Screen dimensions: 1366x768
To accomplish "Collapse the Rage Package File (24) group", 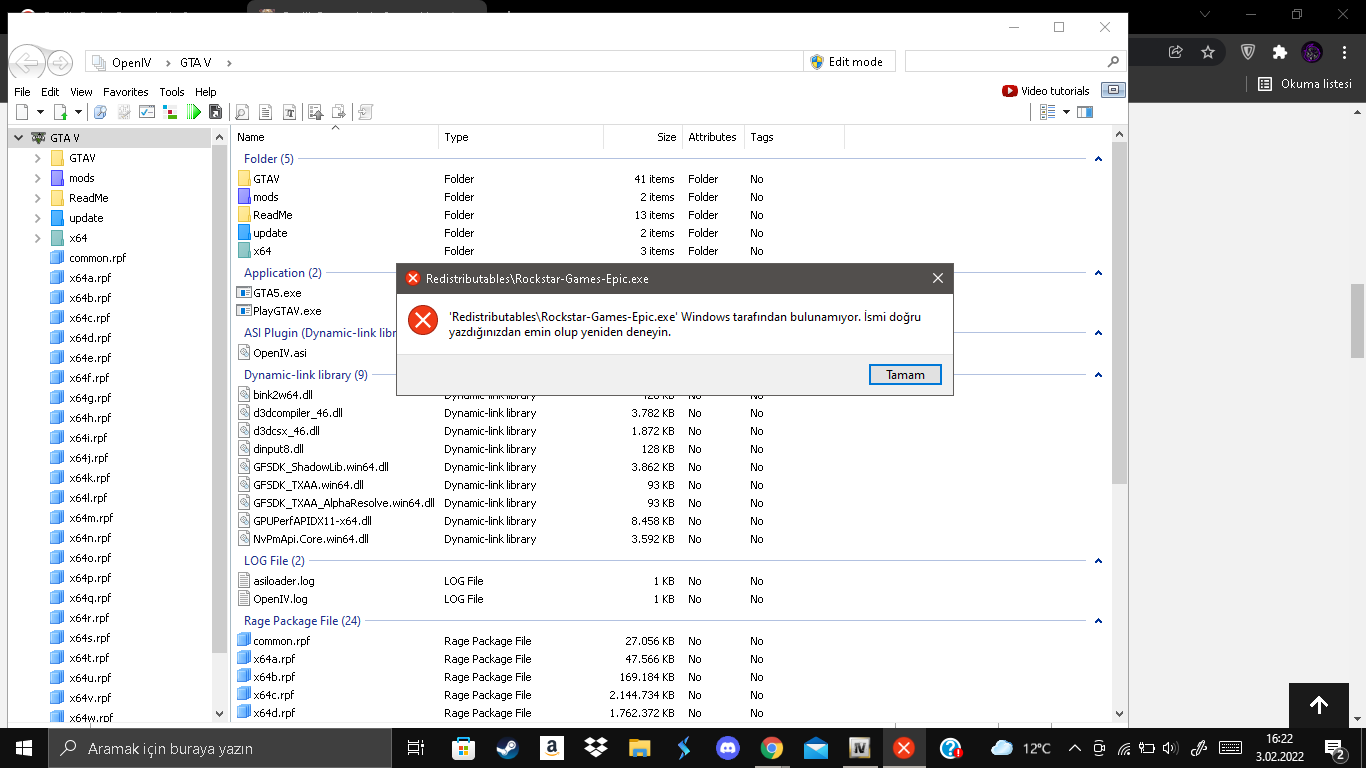I will pyautogui.click(x=1098, y=621).
